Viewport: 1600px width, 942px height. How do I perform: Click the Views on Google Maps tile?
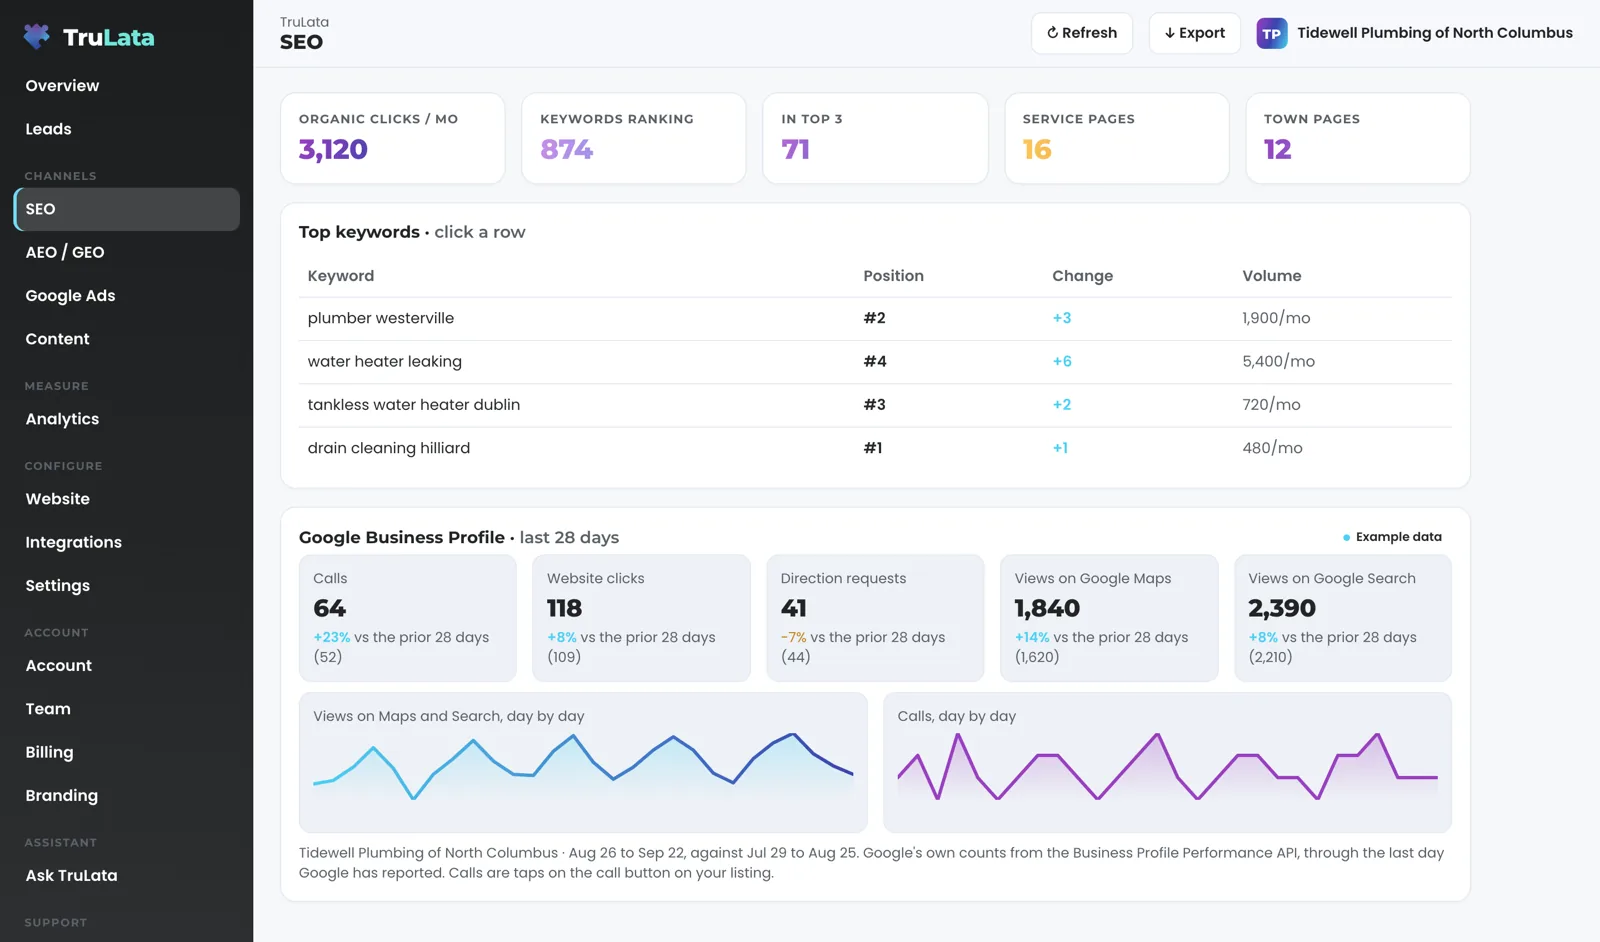click(x=1109, y=618)
